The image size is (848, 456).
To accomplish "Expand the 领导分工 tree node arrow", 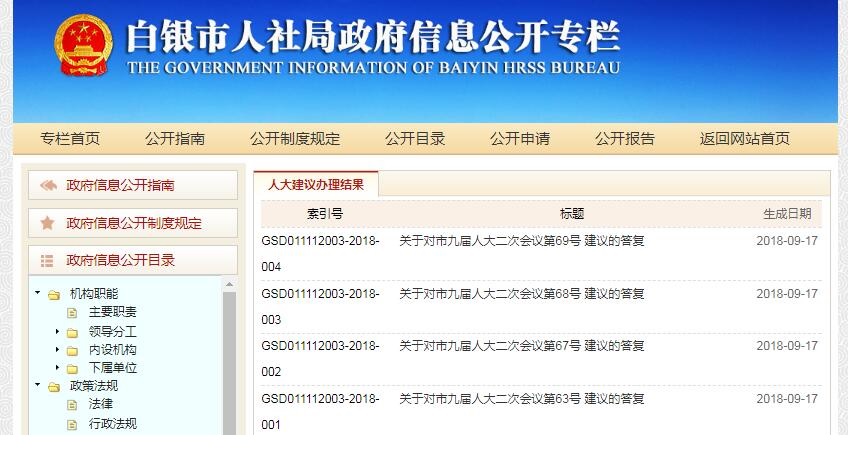I will point(57,331).
